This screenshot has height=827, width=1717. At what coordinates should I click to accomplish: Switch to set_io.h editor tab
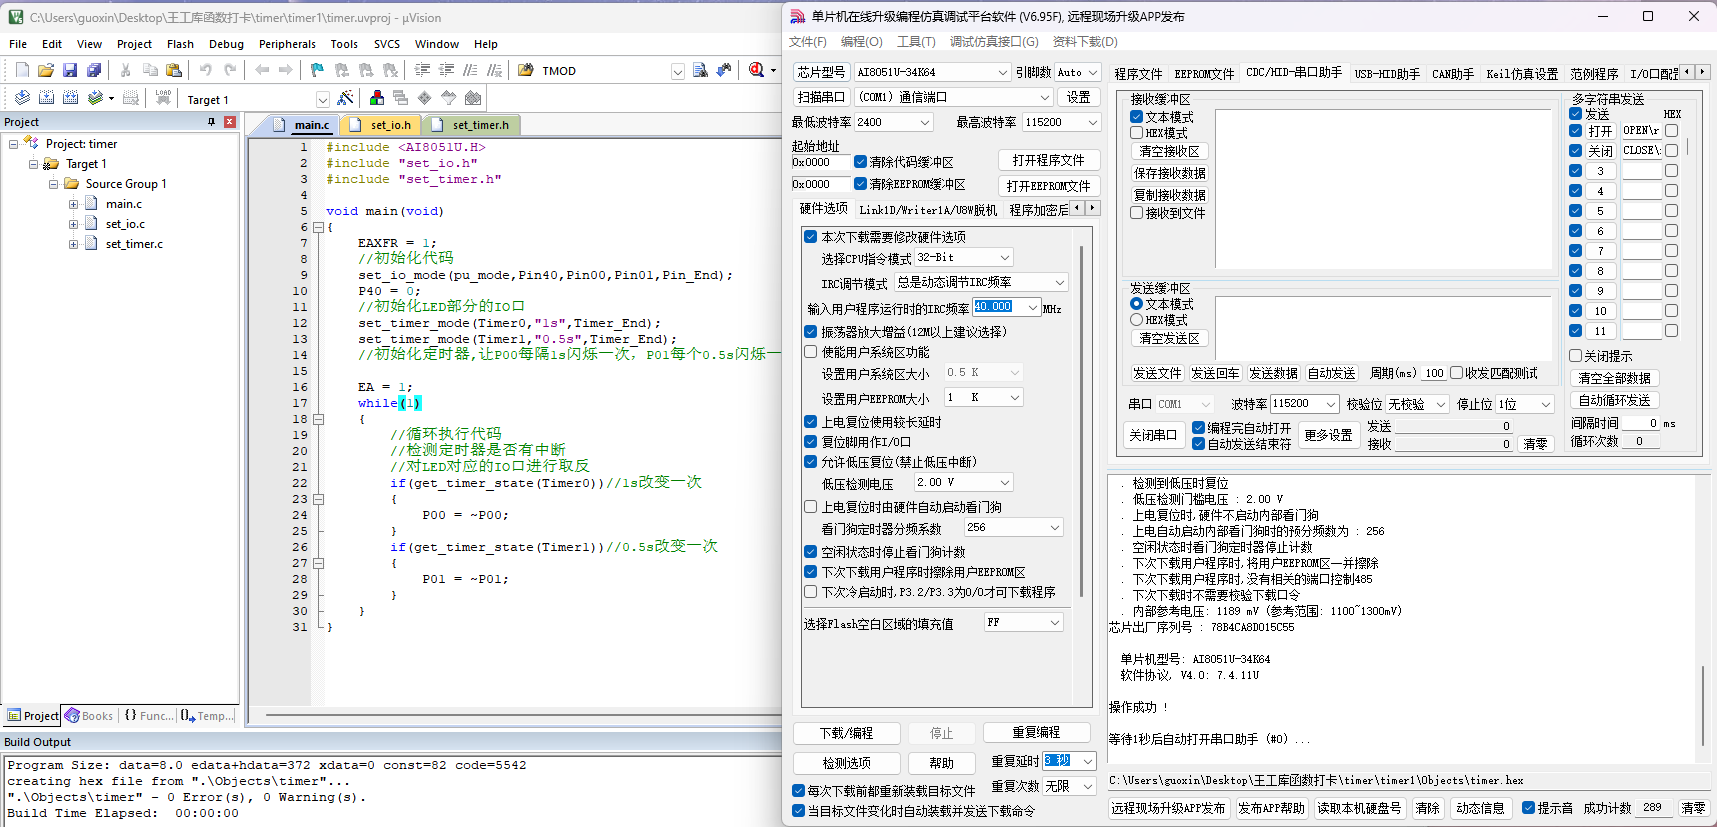click(x=382, y=125)
